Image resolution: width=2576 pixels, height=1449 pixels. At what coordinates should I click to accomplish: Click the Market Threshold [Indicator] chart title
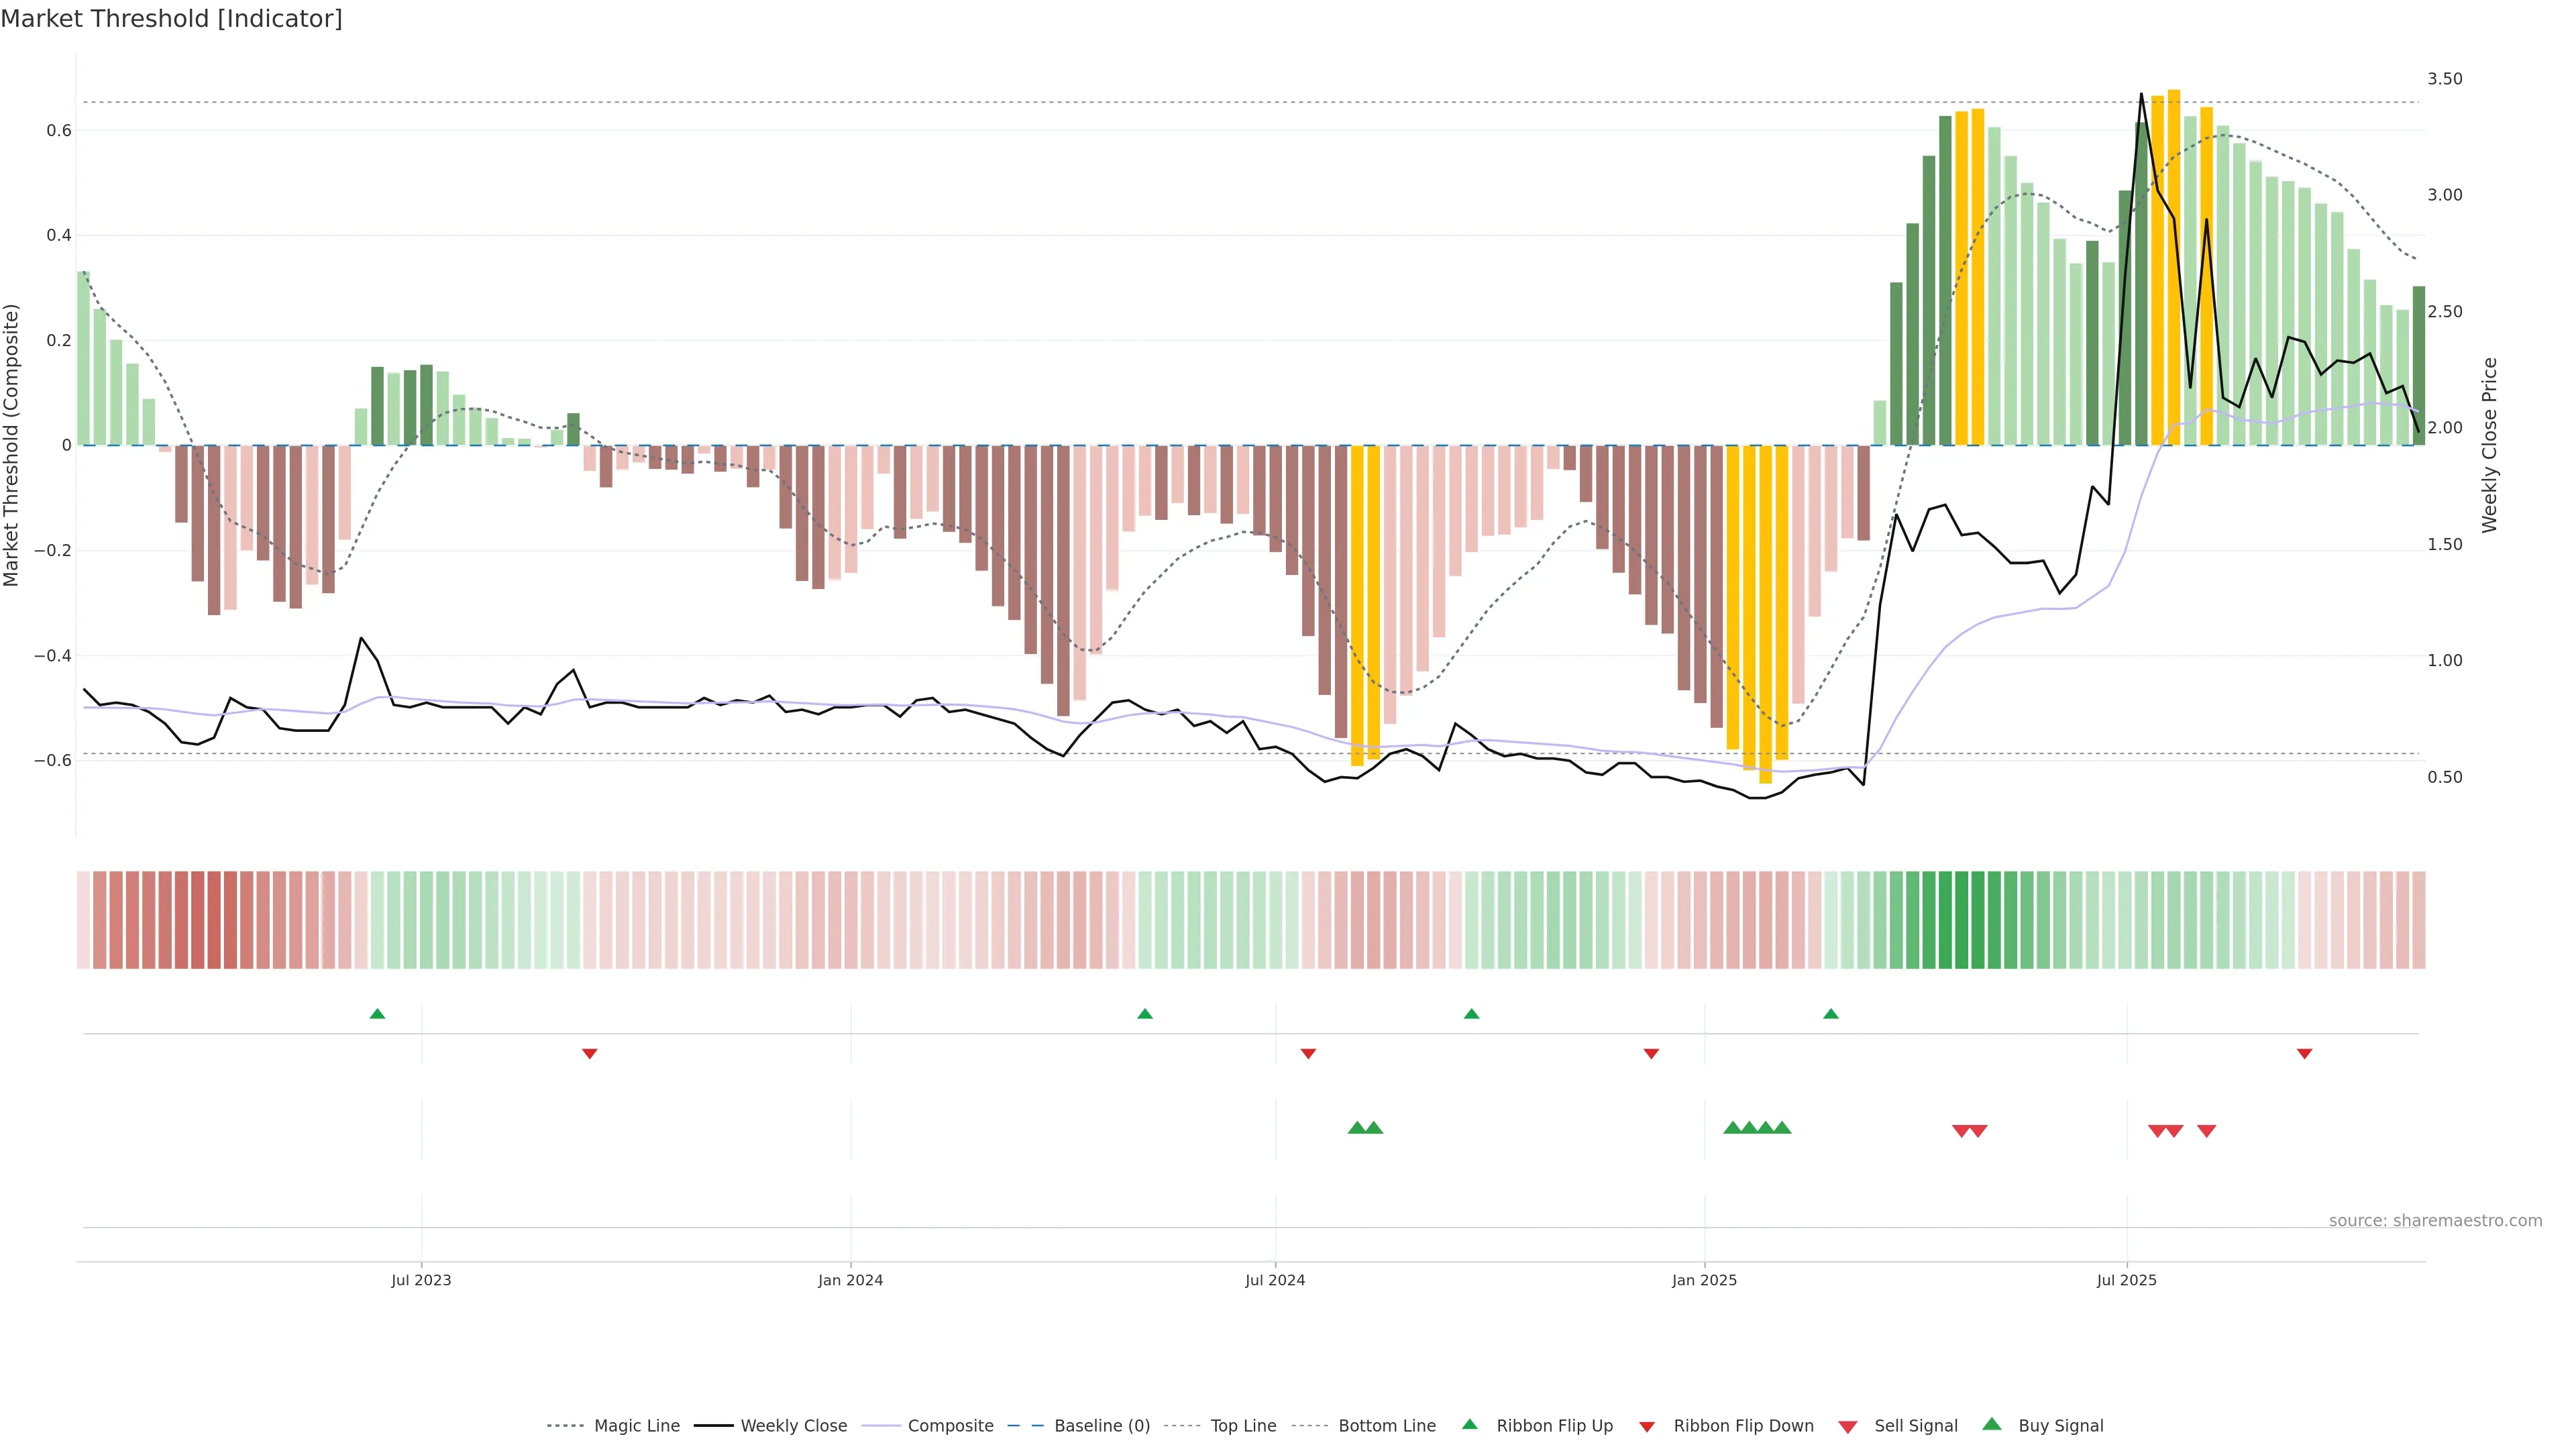171,19
